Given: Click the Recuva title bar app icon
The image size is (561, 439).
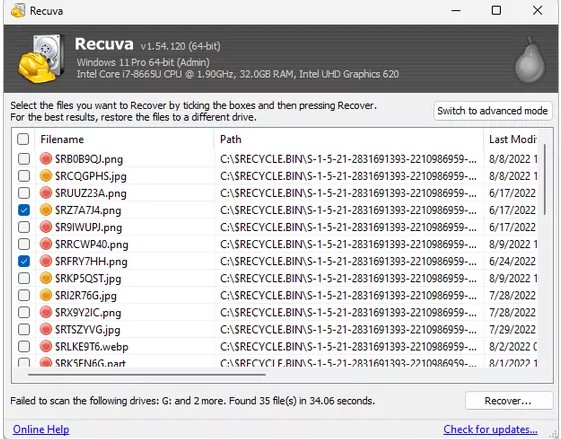Looking at the screenshot, I should (18, 11).
